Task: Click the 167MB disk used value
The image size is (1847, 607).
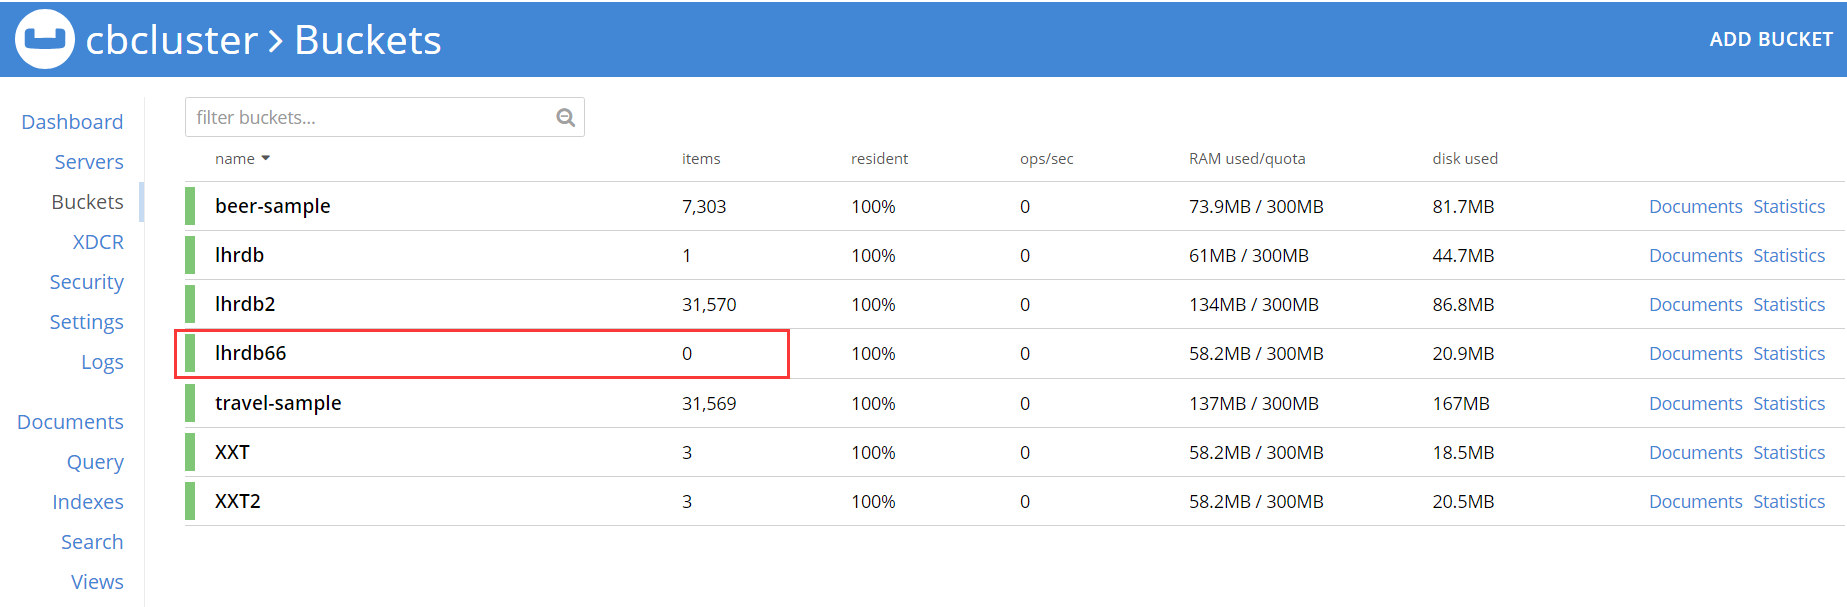Action: pyautogui.click(x=1461, y=404)
